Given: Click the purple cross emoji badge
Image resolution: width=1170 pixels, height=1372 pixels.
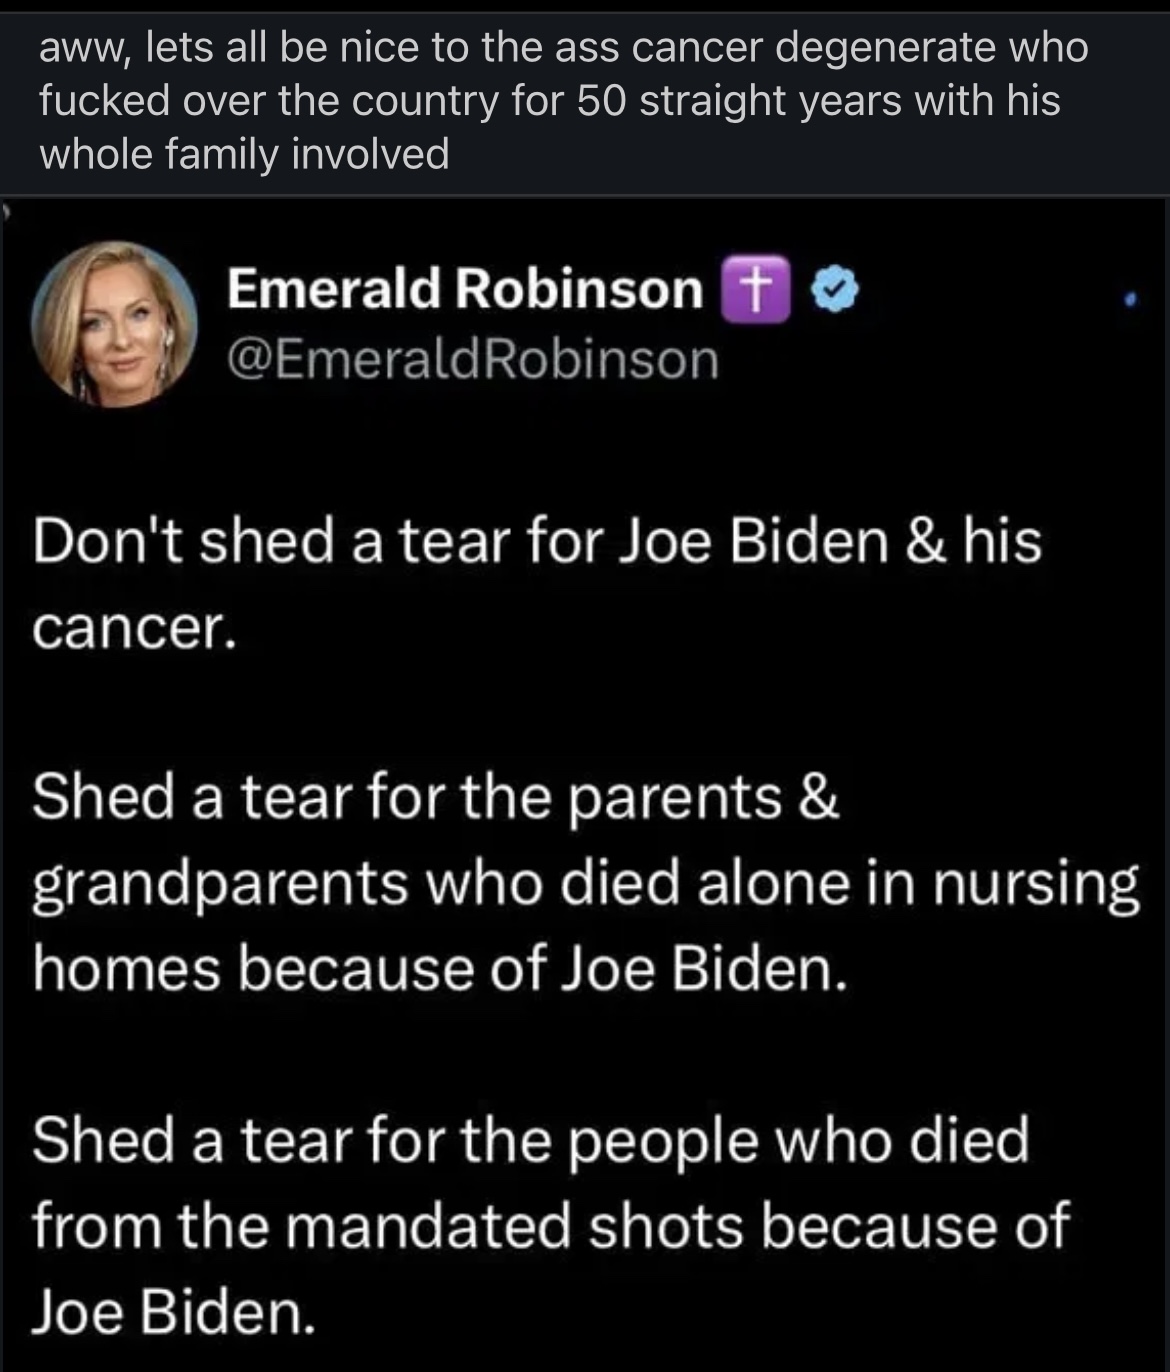Looking at the screenshot, I should (x=756, y=291).
